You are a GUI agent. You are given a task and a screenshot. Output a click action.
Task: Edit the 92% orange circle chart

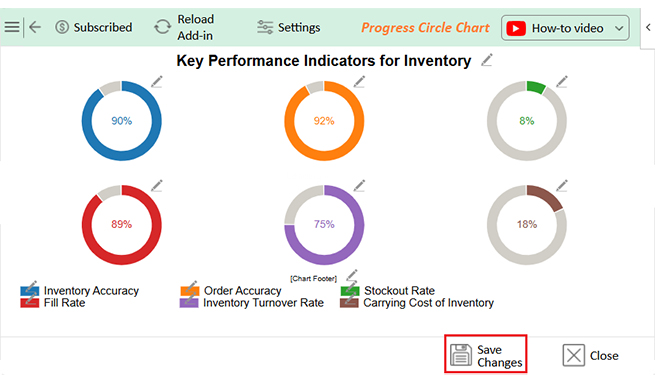pyautogui.click(x=359, y=82)
